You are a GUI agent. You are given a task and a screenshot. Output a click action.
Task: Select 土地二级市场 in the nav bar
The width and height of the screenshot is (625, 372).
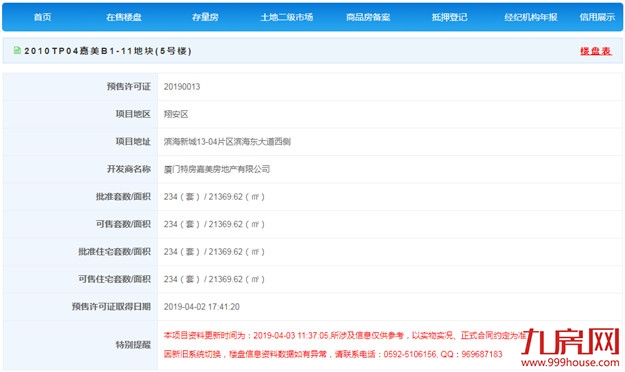(287, 17)
